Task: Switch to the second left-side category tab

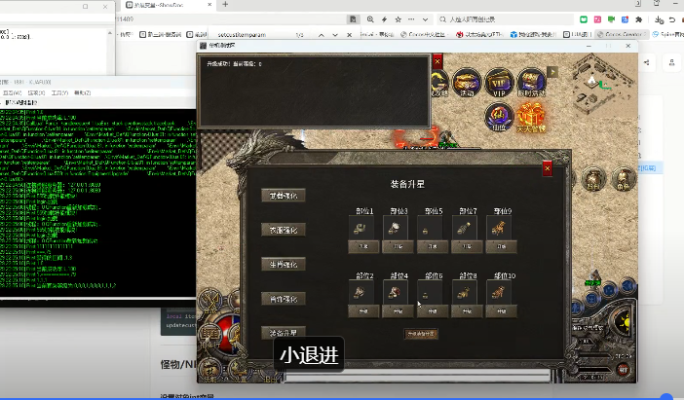Action: (x=283, y=230)
